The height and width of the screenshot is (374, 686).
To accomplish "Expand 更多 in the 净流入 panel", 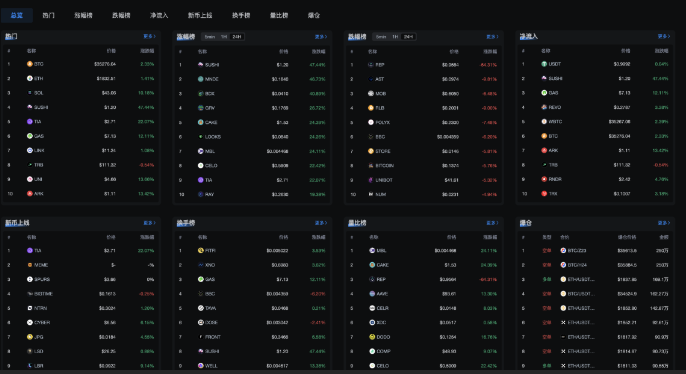I will (x=664, y=36).
